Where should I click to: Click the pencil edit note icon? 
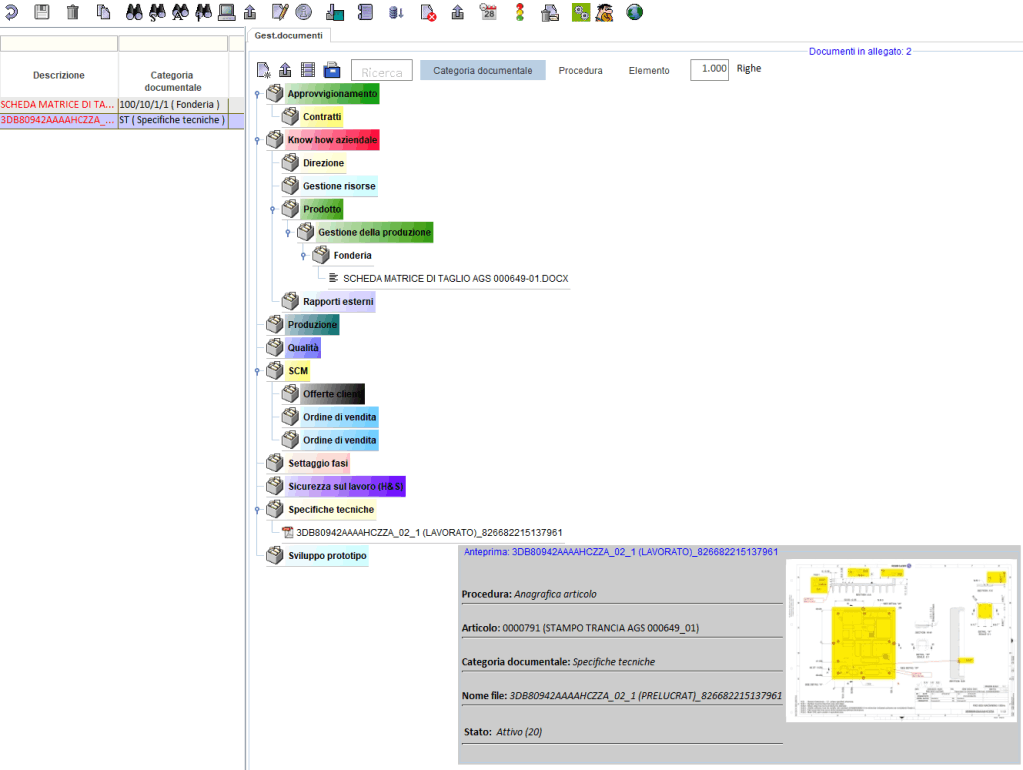[x=280, y=12]
